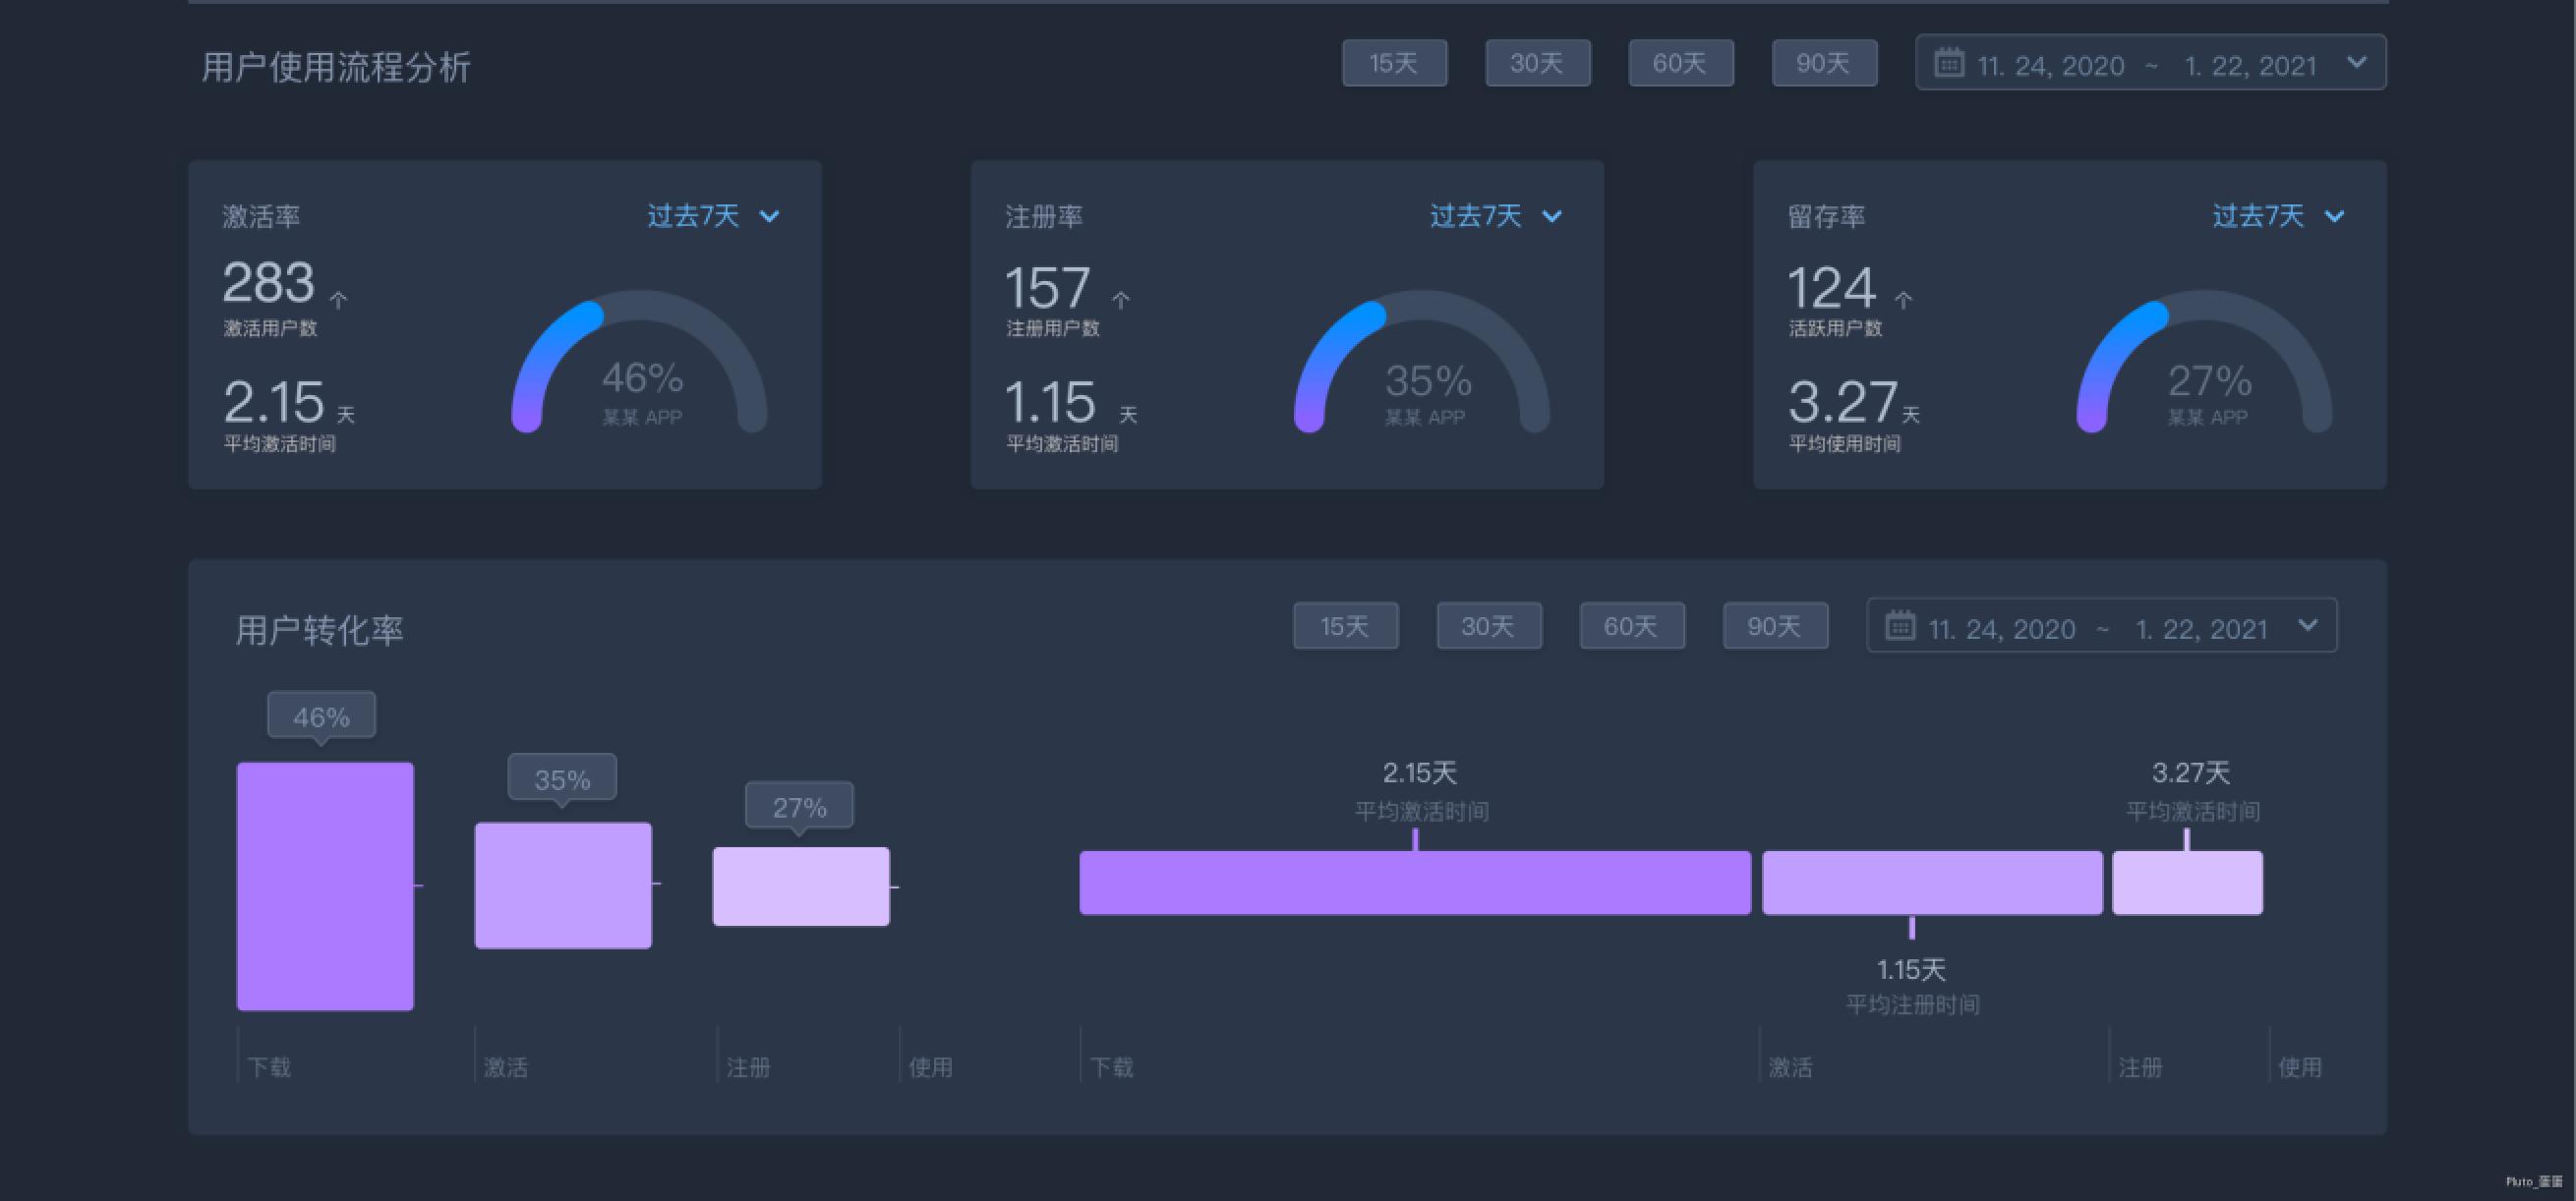Select 90天 in the 用户转化率 panel

tap(1774, 627)
